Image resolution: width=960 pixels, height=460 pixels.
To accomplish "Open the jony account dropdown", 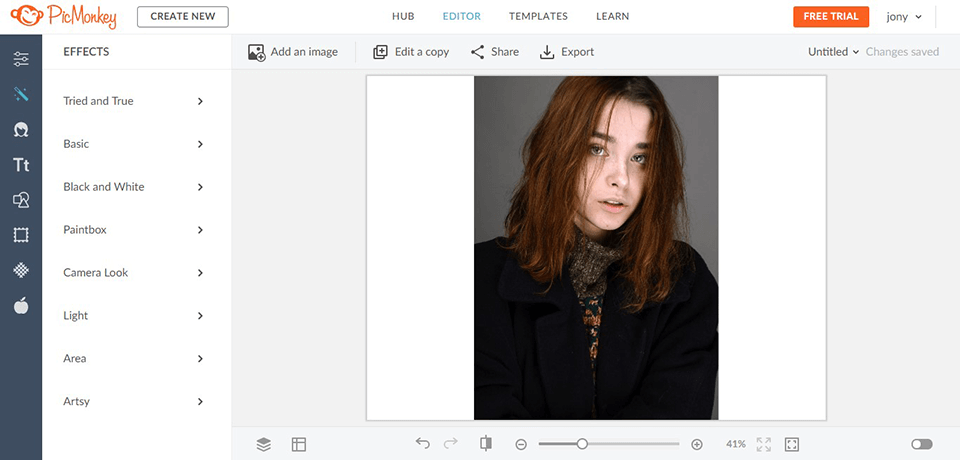I will coord(904,17).
